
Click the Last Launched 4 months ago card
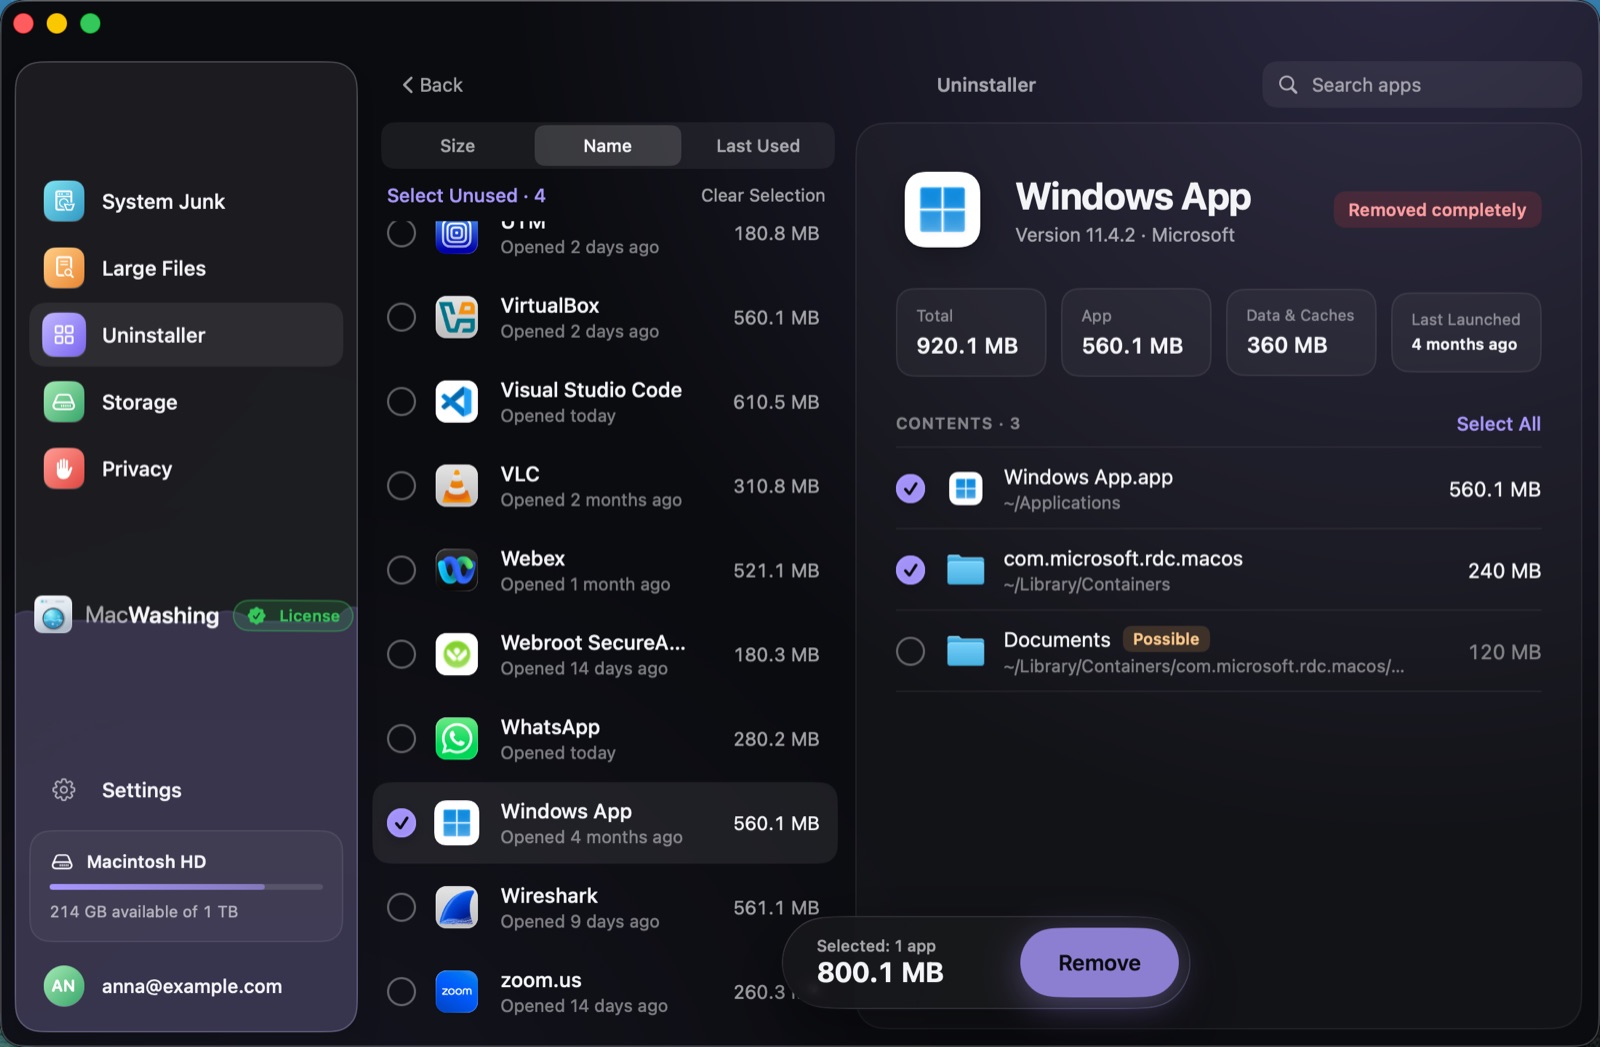1466,332
